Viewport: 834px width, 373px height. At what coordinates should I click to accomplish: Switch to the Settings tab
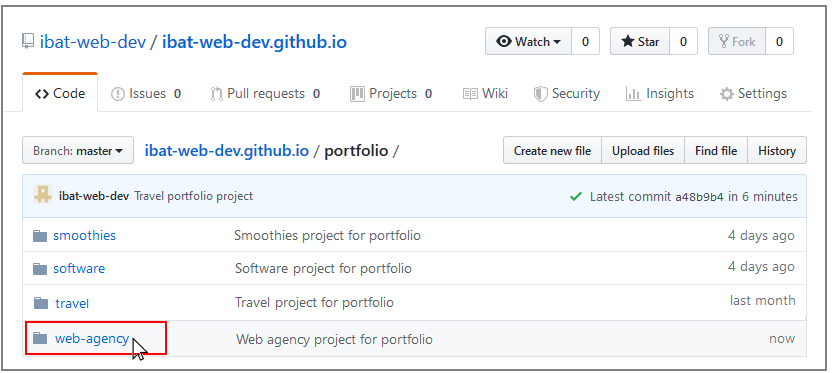tap(753, 94)
